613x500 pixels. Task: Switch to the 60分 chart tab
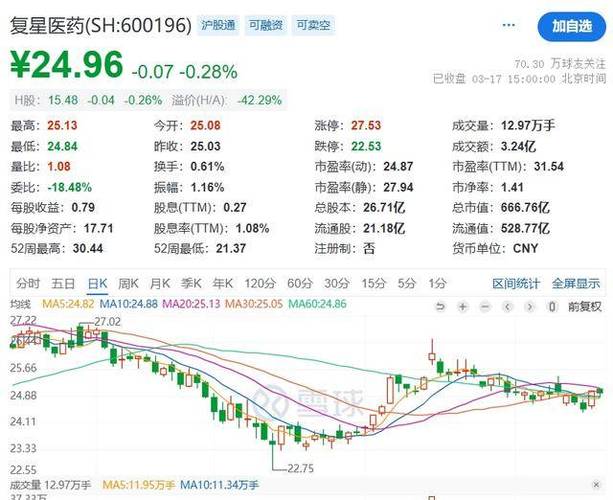pyautogui.click(x=300, y=283)
